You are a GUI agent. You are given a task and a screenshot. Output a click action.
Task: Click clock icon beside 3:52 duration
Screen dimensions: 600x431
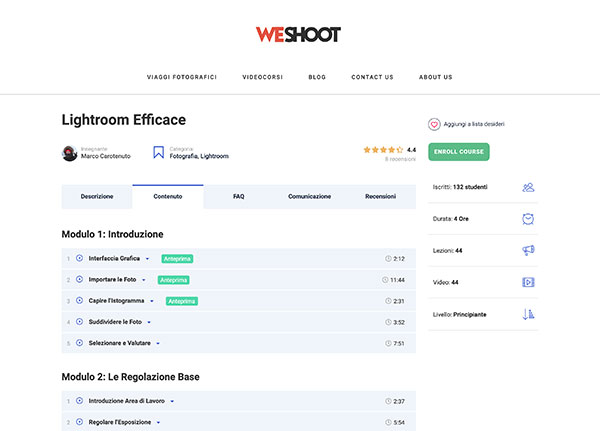tap(388, 322)
